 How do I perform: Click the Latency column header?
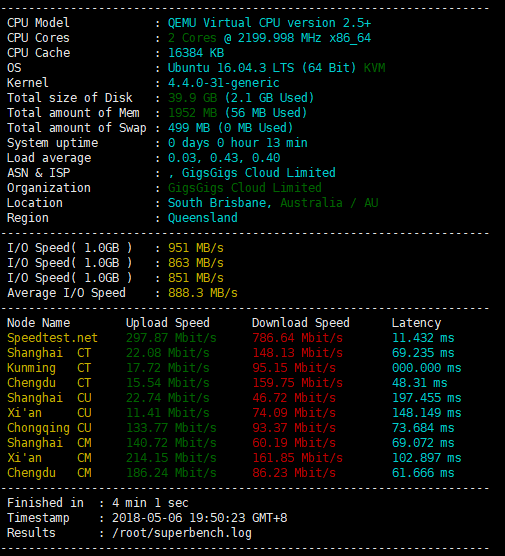tap(416, 323)
